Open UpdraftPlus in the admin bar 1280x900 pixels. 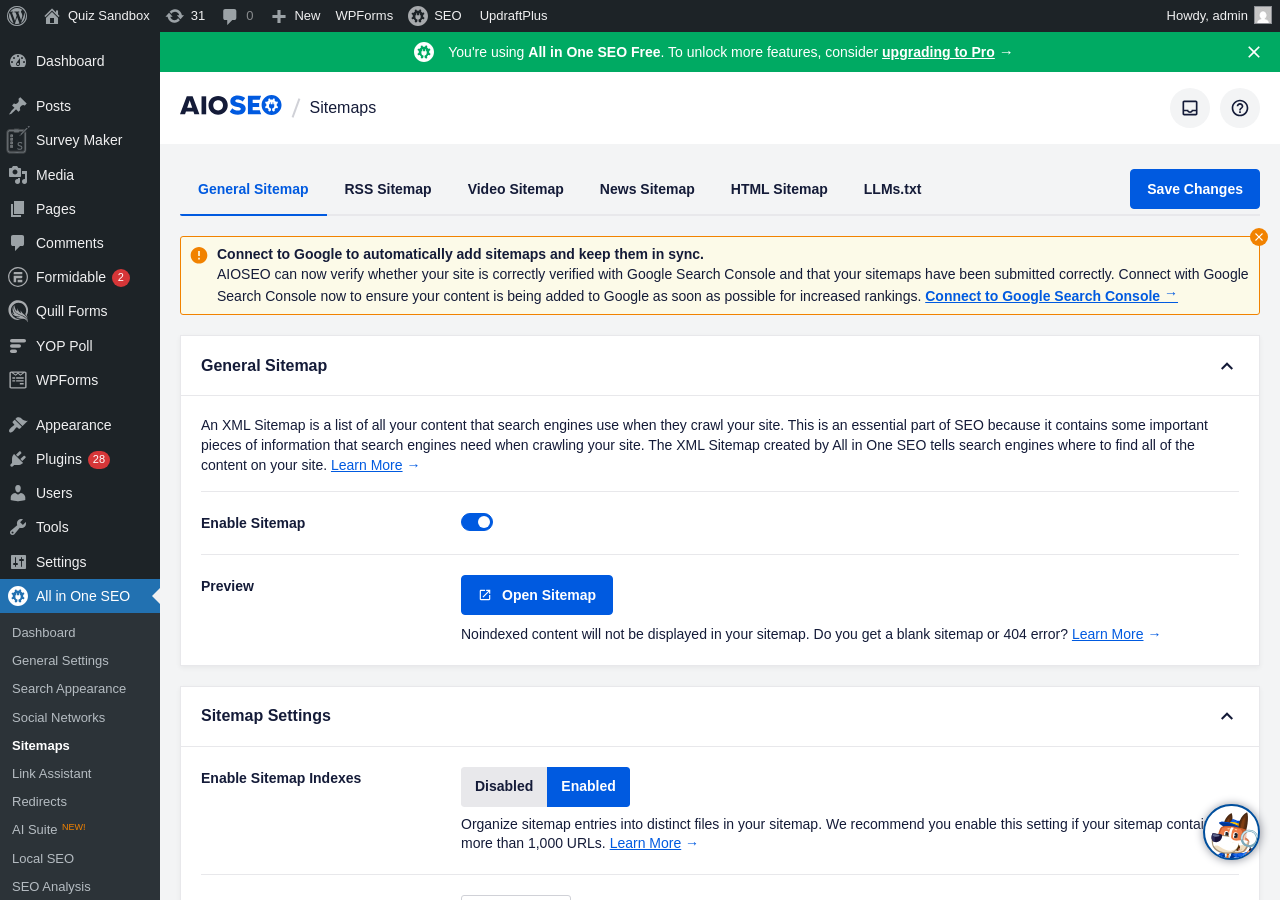point(514,16)
